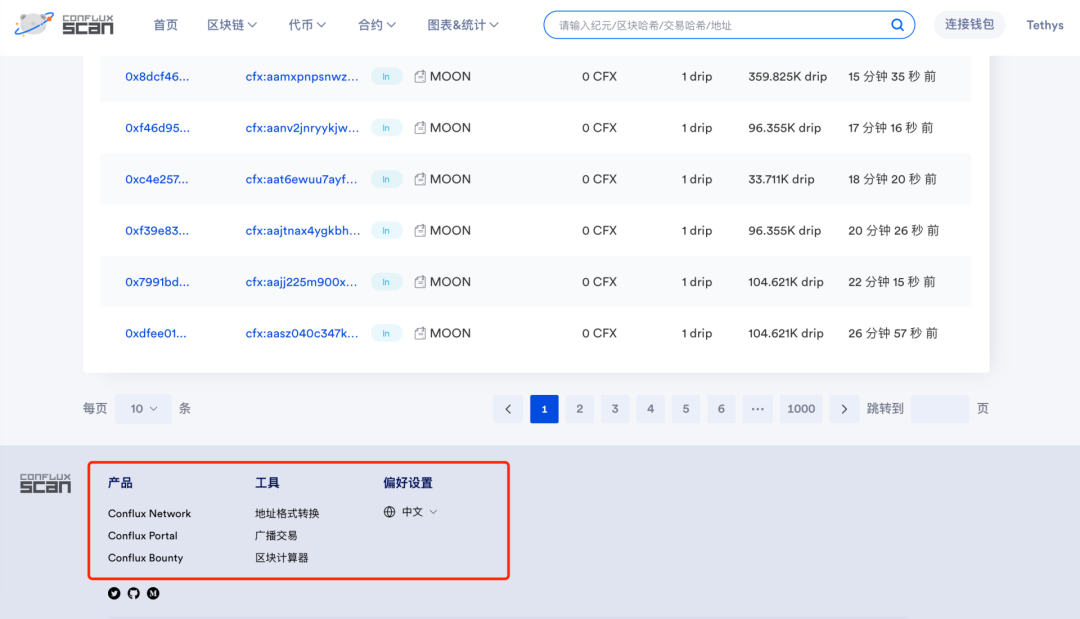
Task: Go to previous page arrow
Action: coord(508,409)
